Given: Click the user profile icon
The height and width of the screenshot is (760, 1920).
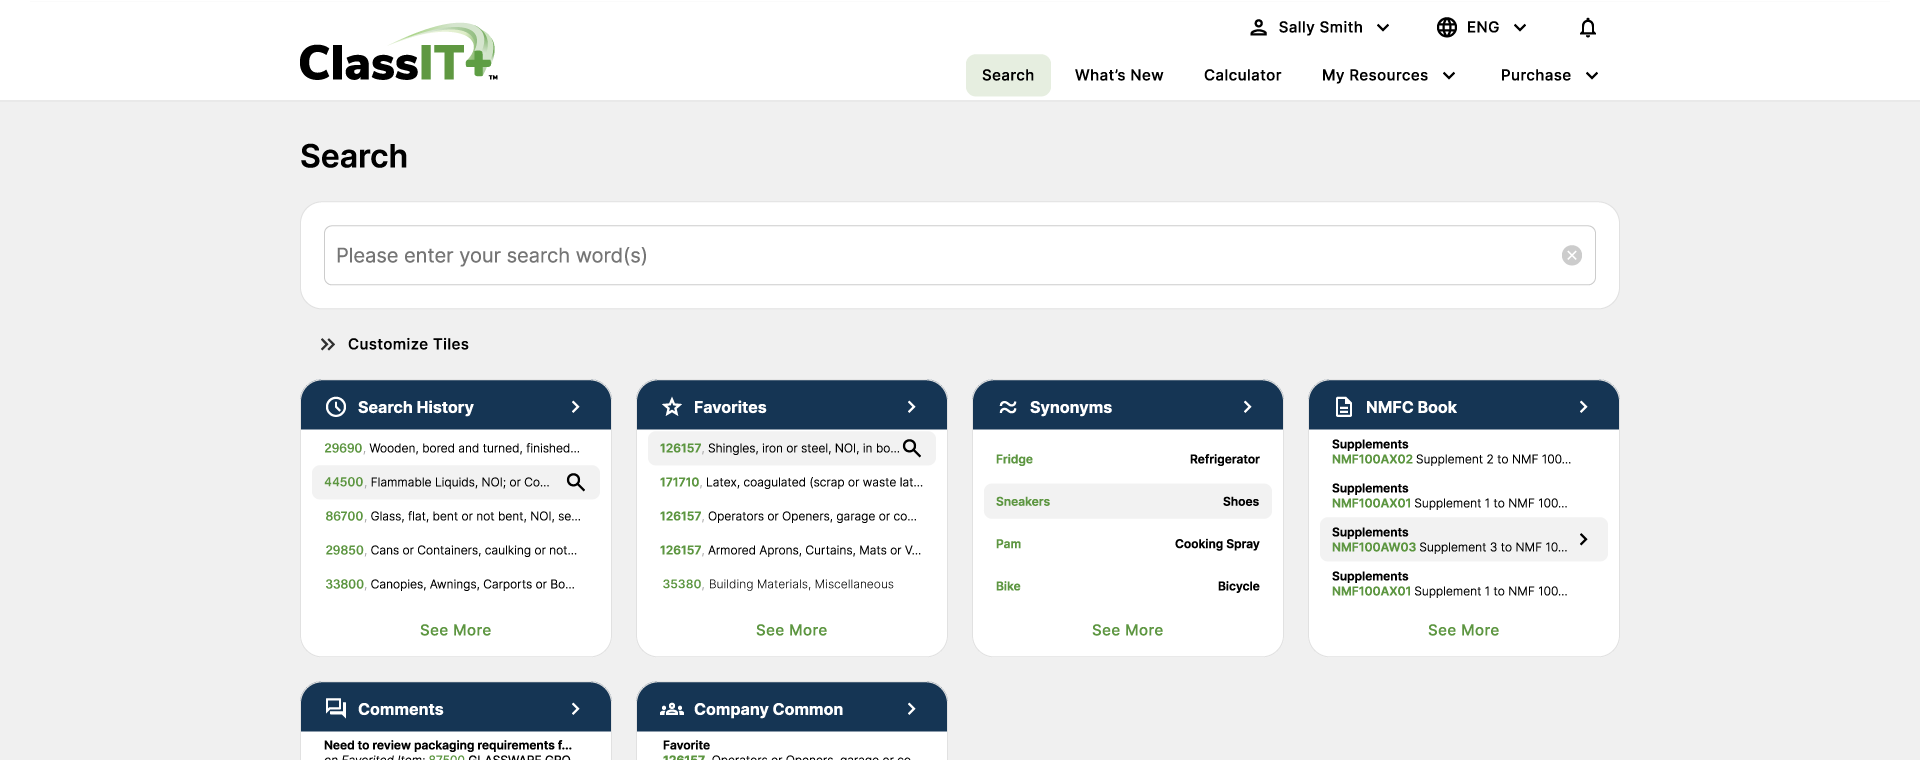Looking at the screenshot, I should [x=1258, y=28].
